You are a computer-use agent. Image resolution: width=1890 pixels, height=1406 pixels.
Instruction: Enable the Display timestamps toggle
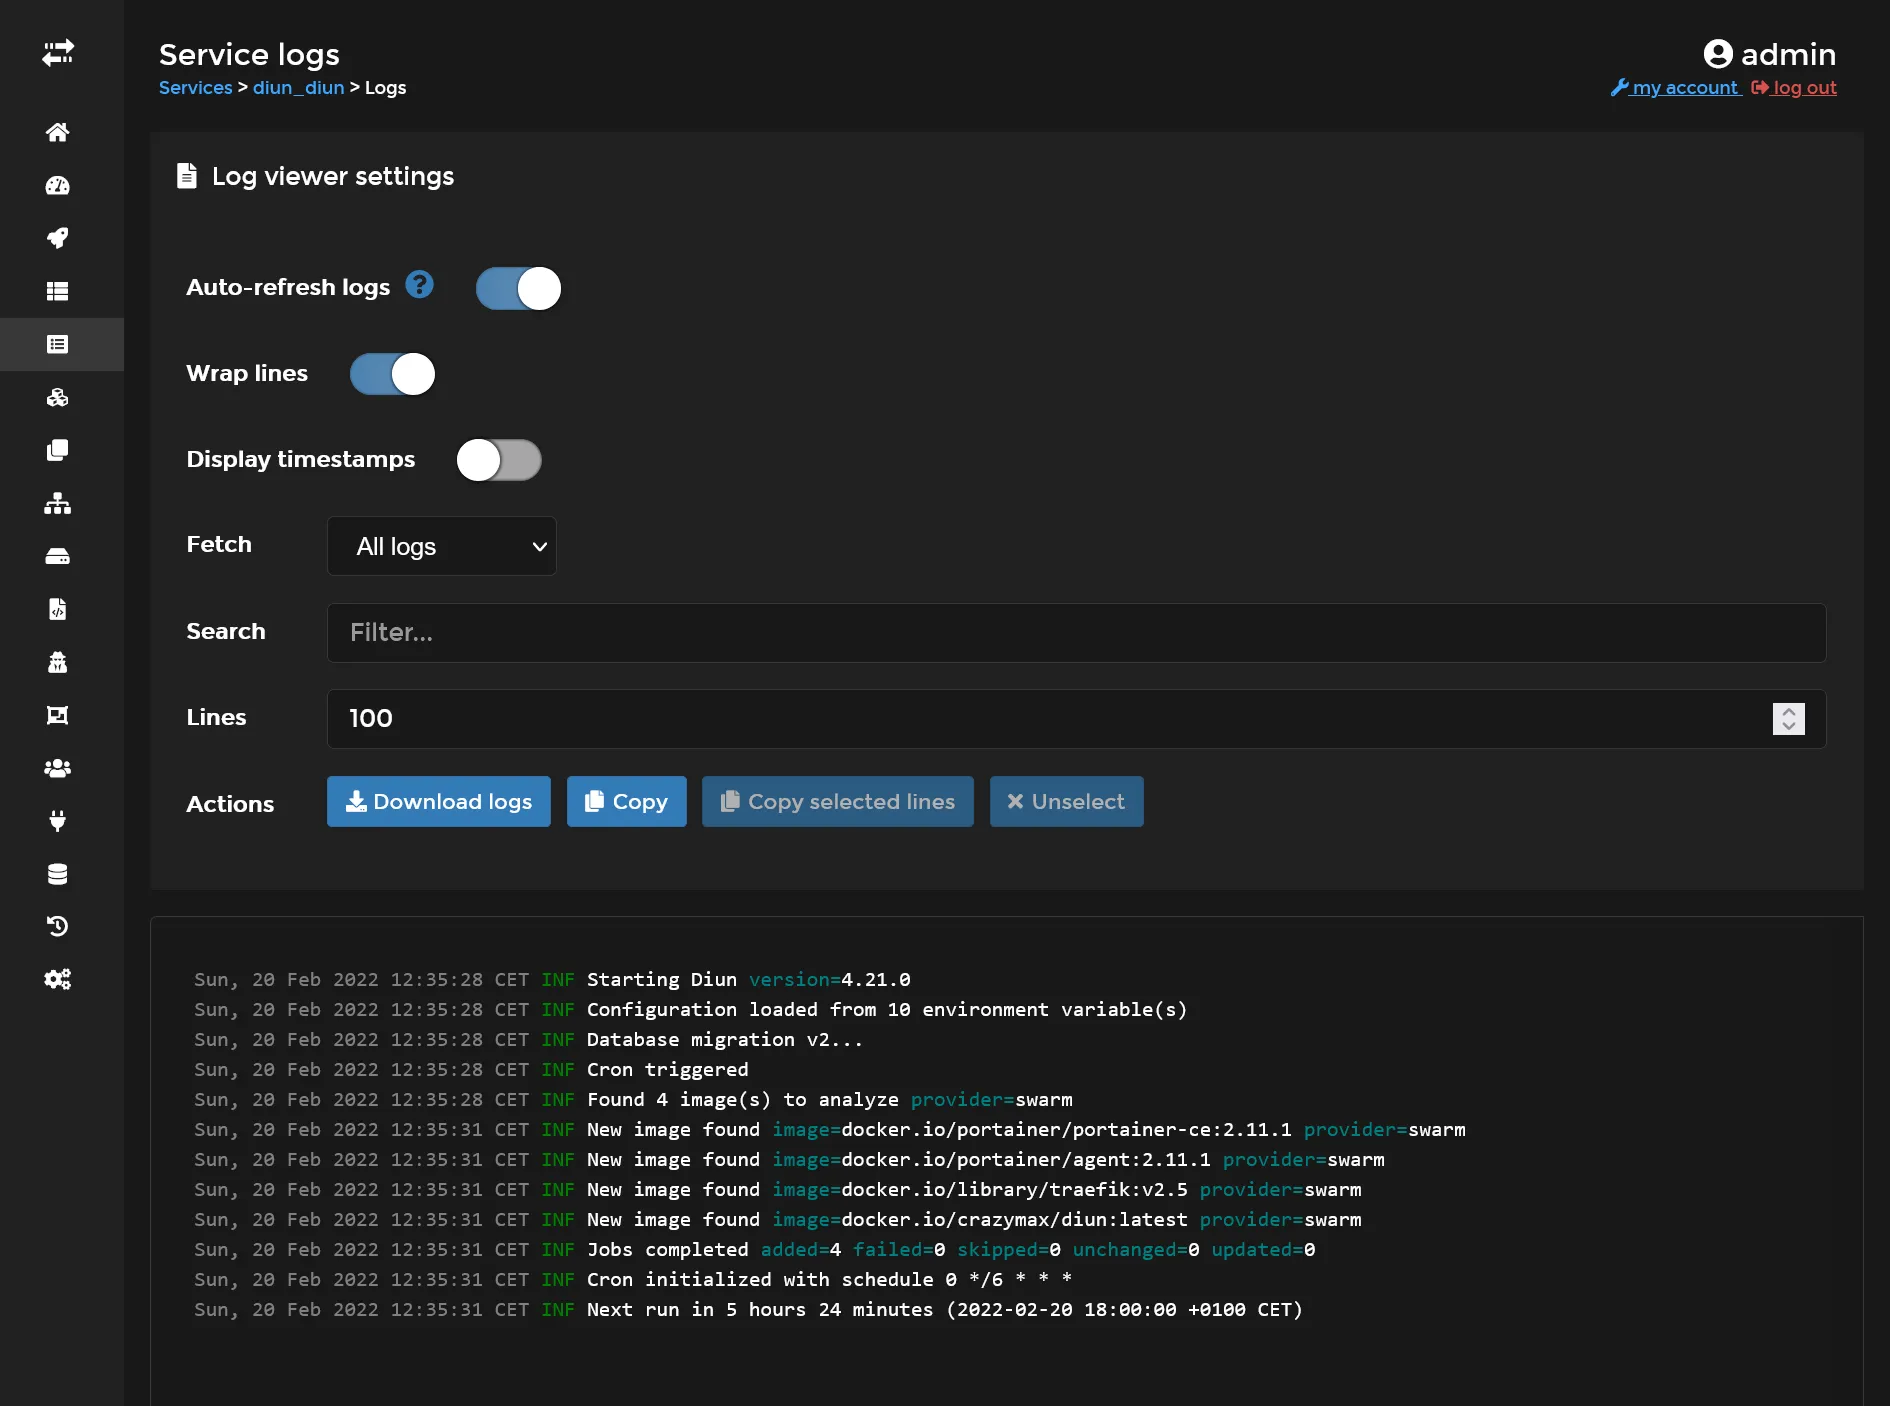[x=499, y=461]
